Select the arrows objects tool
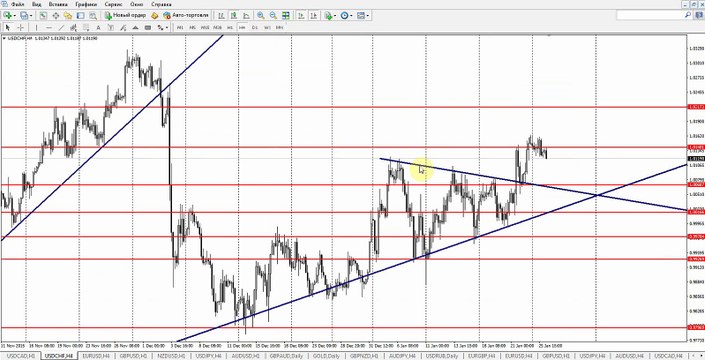Screen dimensions: 705x360 click(x=160, y=27)
